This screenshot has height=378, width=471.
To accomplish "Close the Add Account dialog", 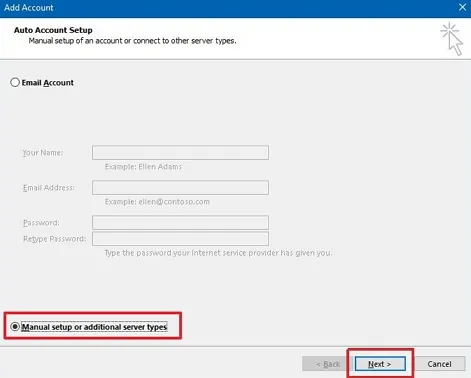I will (x=462, y=7).
